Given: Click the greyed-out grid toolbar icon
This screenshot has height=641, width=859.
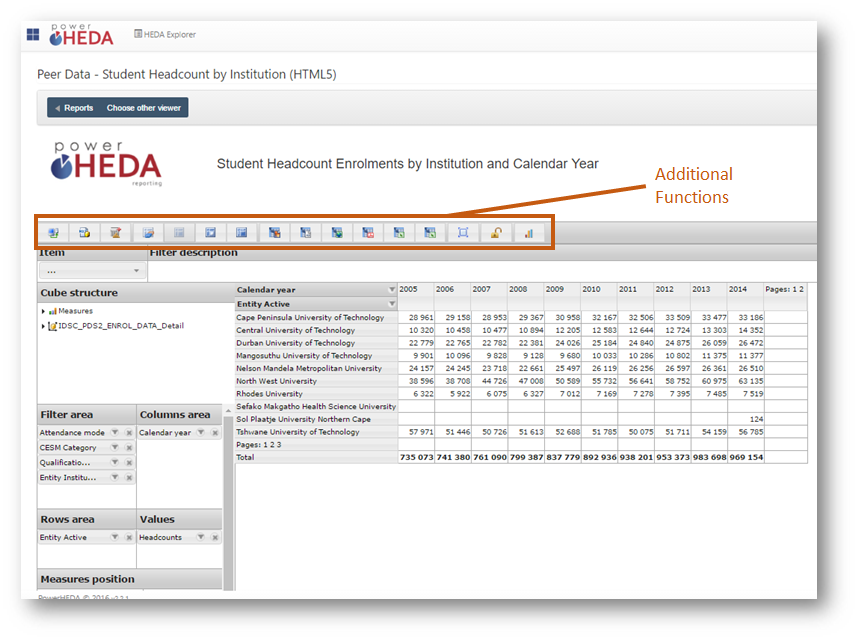Looking at the screenshot, I should 179,233.
